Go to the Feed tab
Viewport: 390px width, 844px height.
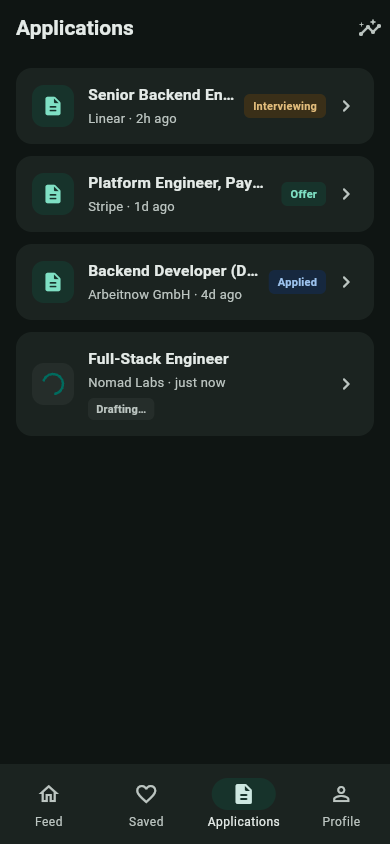(48, 805)
